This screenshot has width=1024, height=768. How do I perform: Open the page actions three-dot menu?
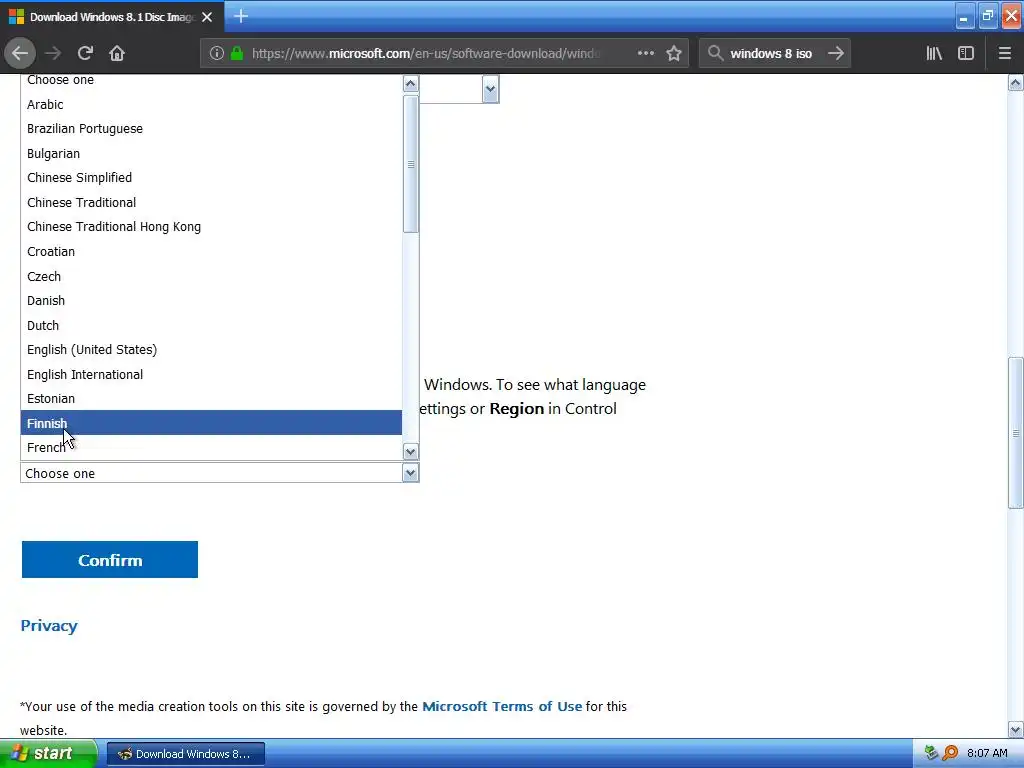[645, 54]
